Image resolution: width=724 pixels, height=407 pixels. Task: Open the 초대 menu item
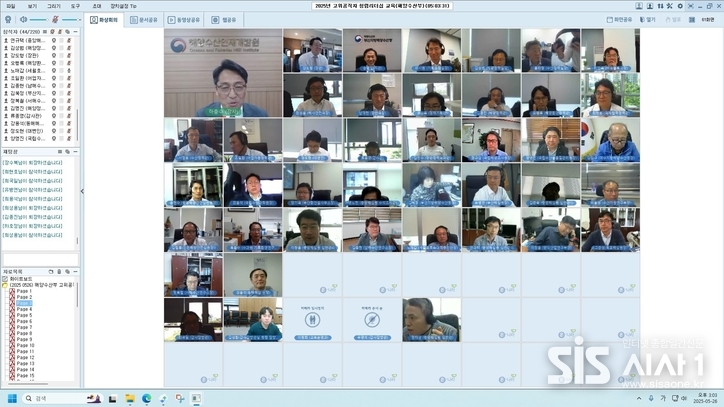coord(97,6)
